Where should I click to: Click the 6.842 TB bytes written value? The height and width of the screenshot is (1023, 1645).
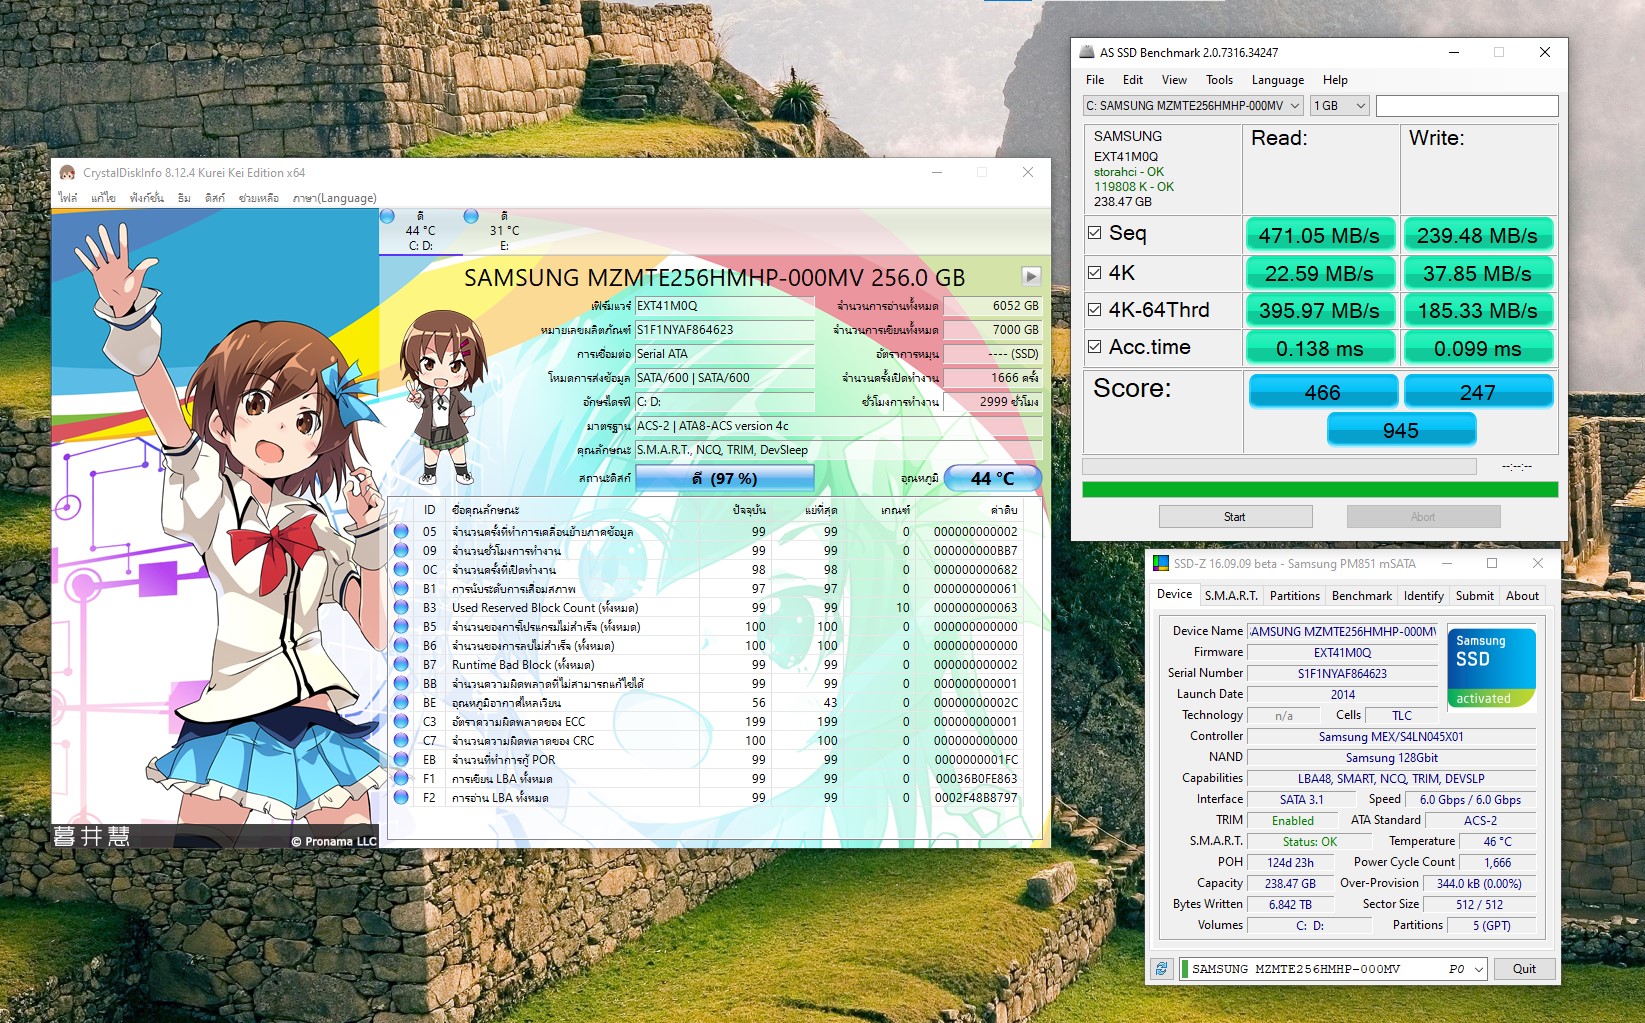(1290, 904)
